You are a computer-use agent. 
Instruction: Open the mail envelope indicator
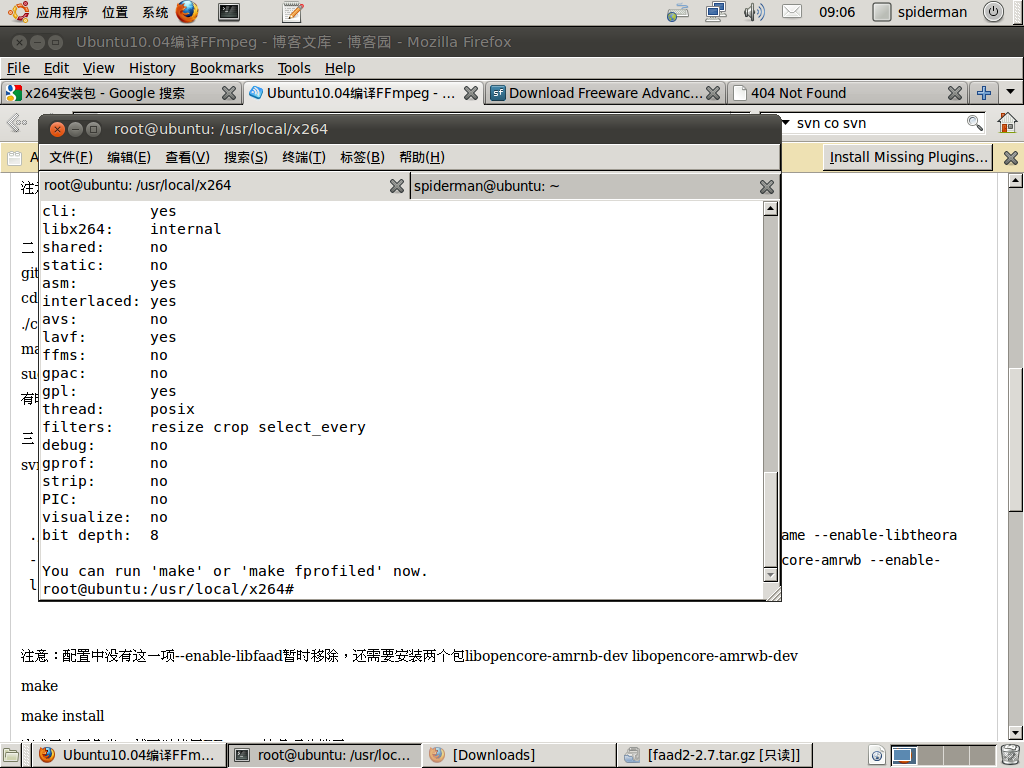coord(792,12)
